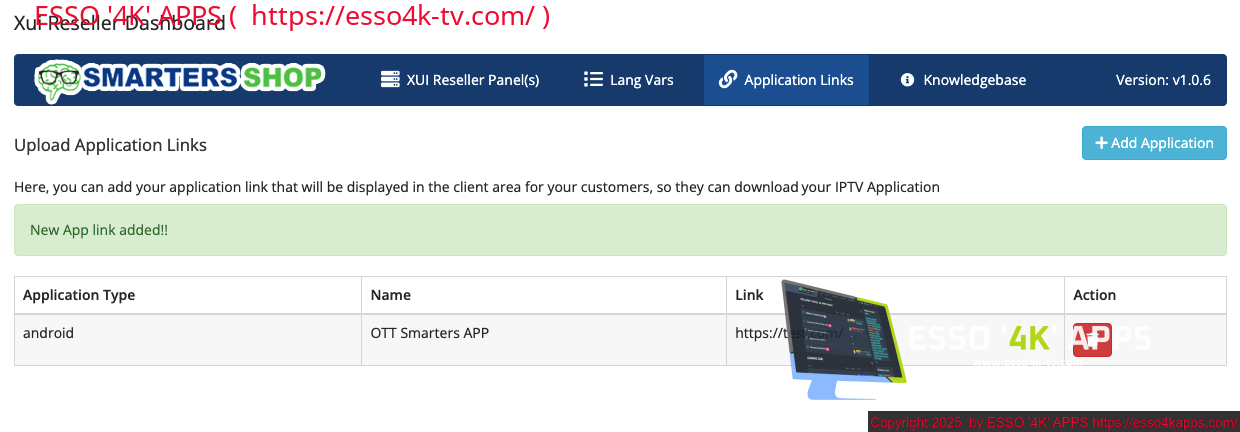Click the server icon beside XUI Reseller Panel(s)
This screenshot has width=1240, height=432.
[390, 80]
